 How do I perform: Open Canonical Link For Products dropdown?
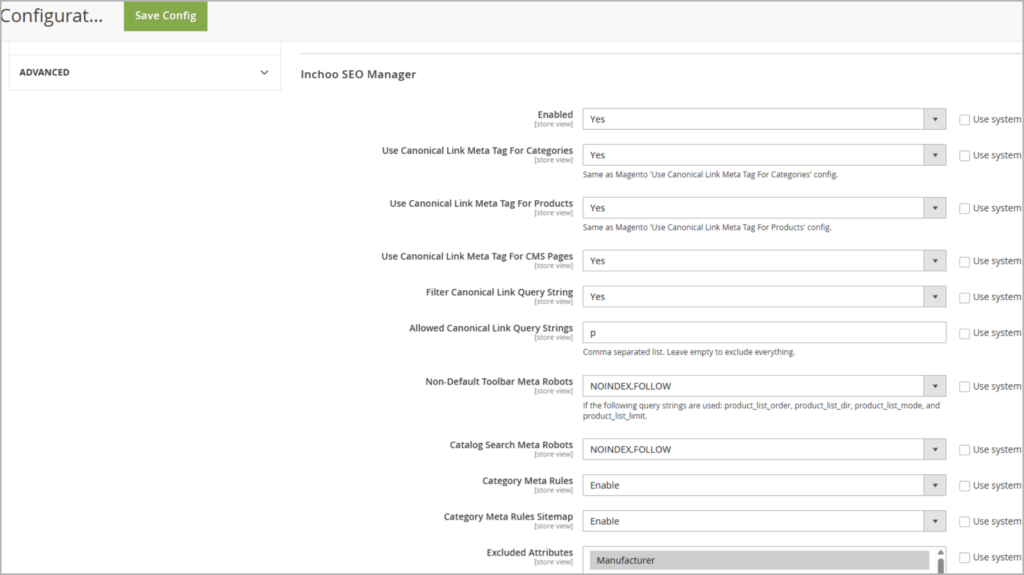tap(764, 208)
